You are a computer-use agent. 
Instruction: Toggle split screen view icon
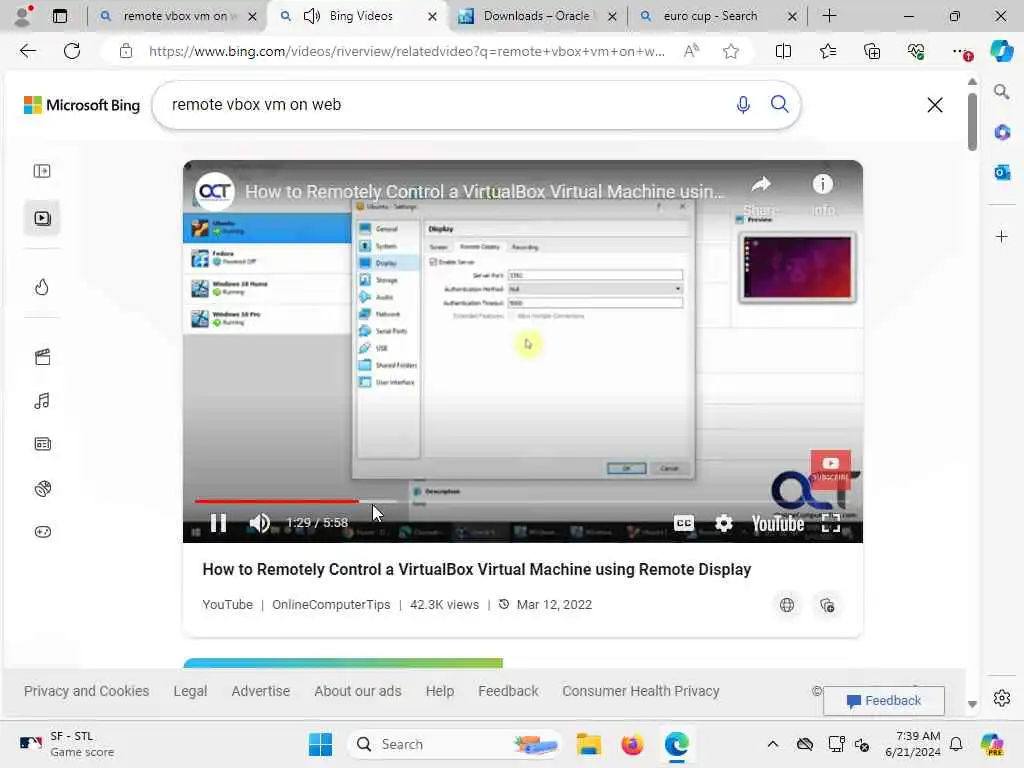click(783, 51)
